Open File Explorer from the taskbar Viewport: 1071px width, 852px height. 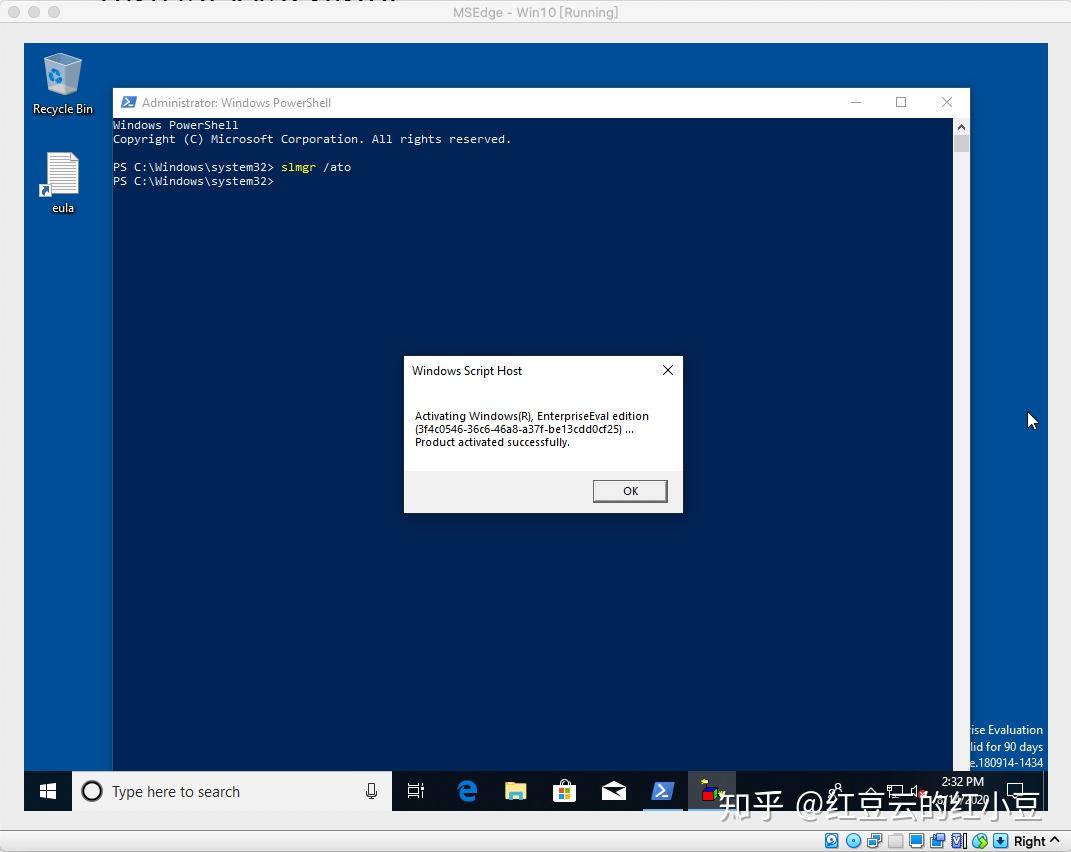[515, 791]
